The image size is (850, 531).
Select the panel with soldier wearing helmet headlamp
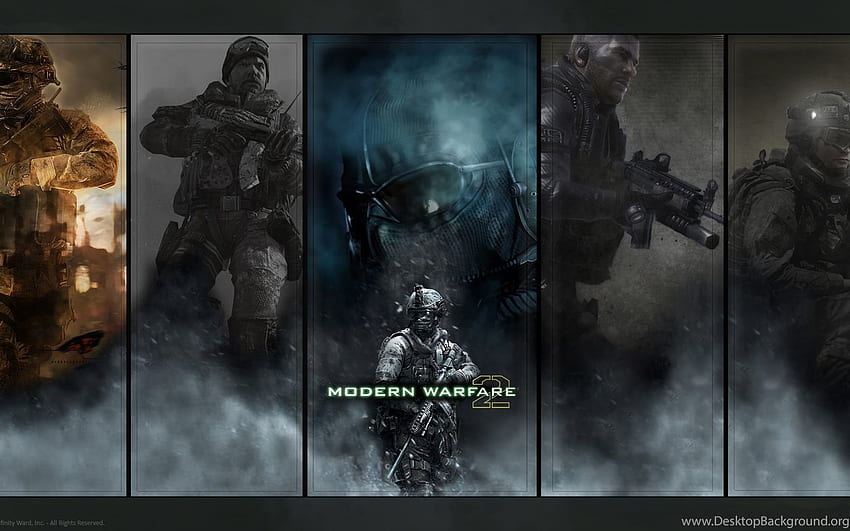point(789,266)
